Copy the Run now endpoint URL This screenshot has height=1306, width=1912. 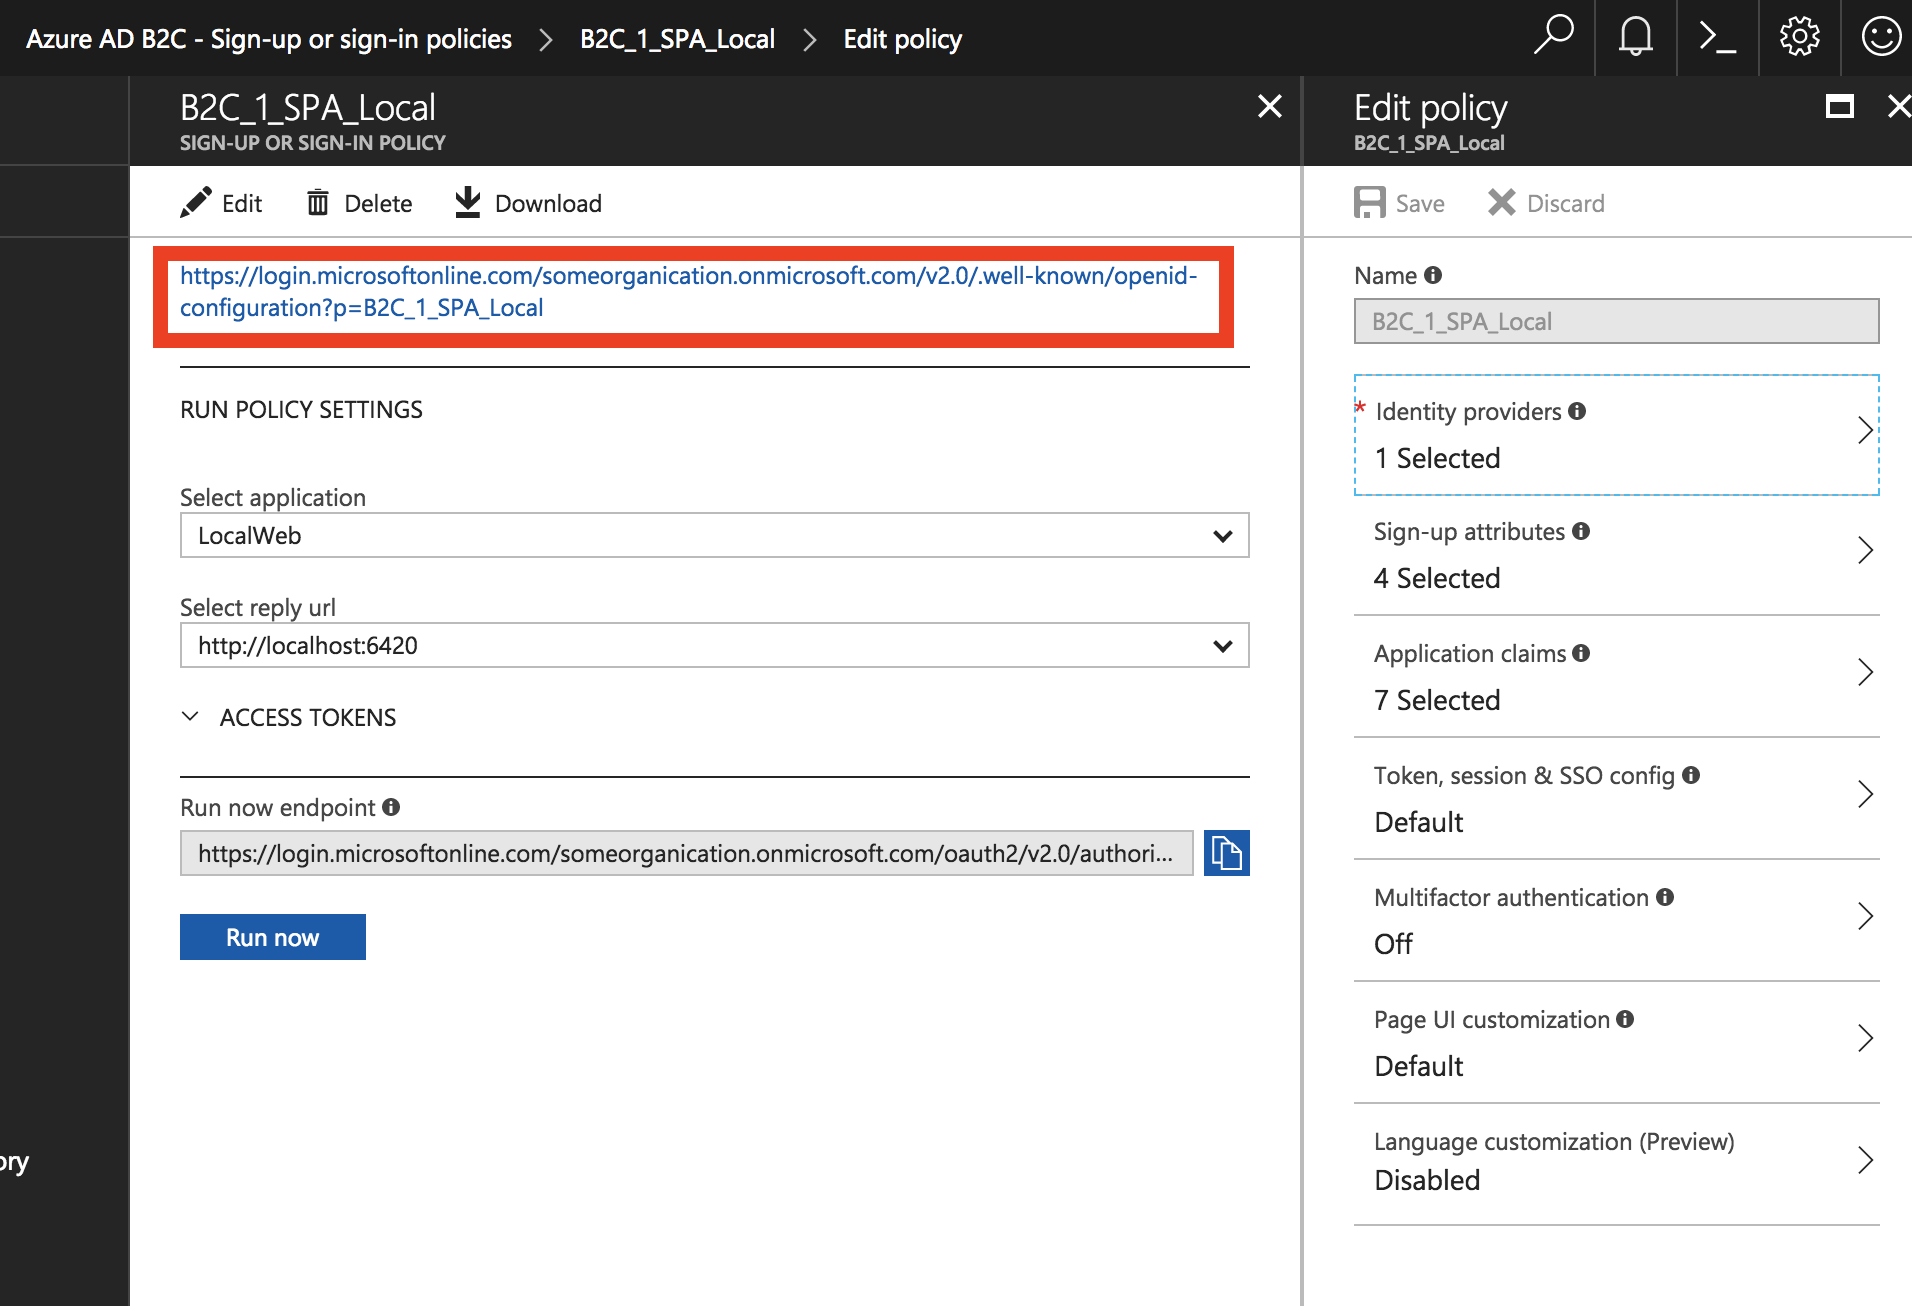(1226, 853)
